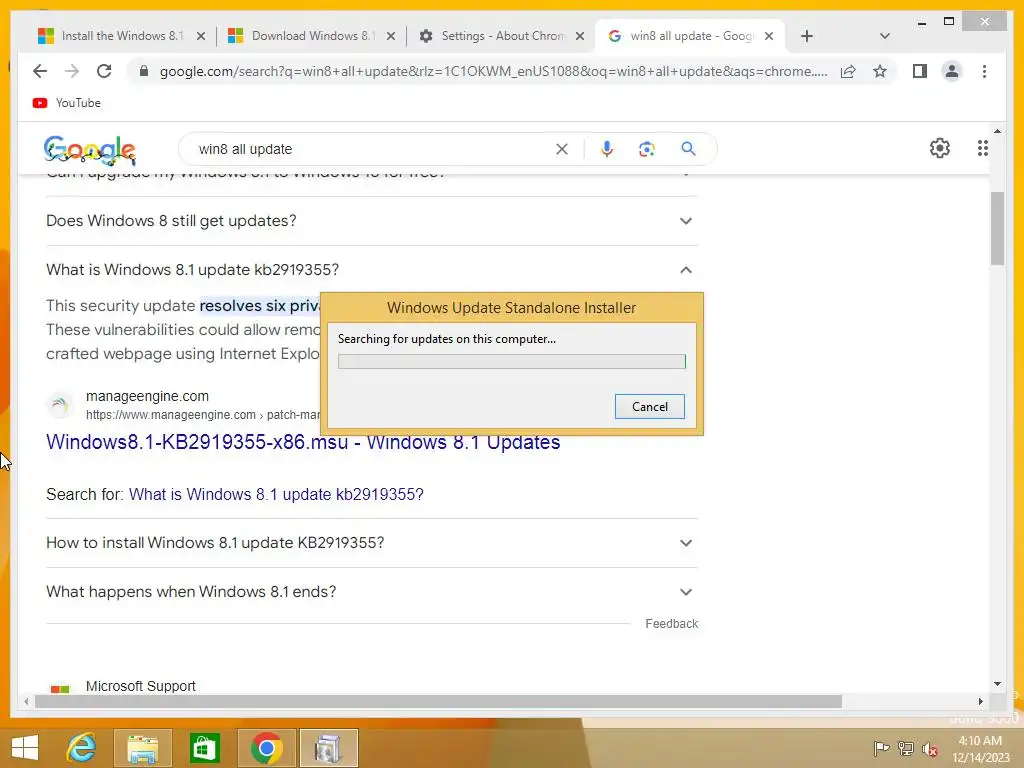
Task: Expand the partially hidden top question chevron
Action: pyautogui.click(x=686, y=175)
